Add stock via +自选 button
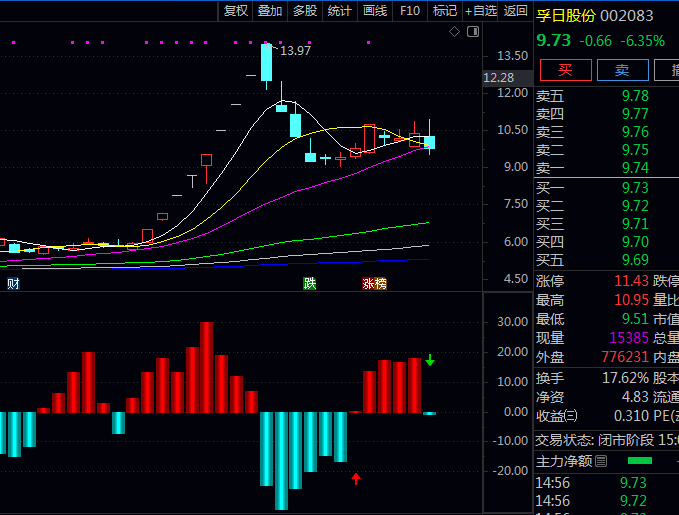The image size is (679, 515). (x=480, y=11)
